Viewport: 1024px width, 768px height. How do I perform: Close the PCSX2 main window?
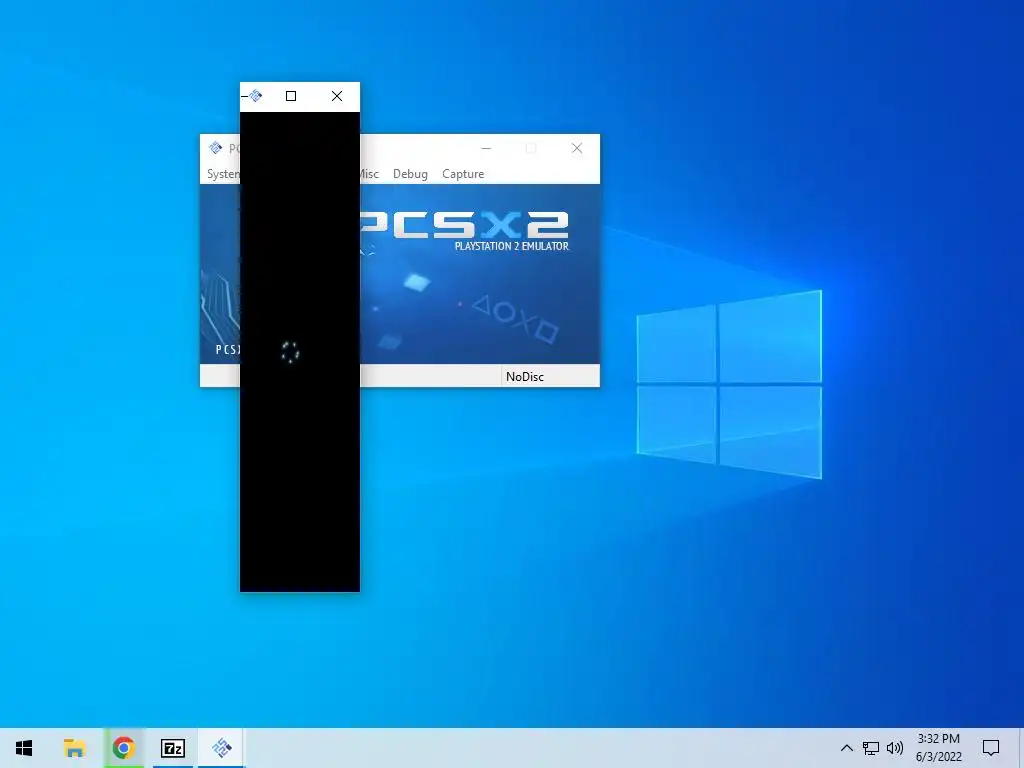click(577, 148)
